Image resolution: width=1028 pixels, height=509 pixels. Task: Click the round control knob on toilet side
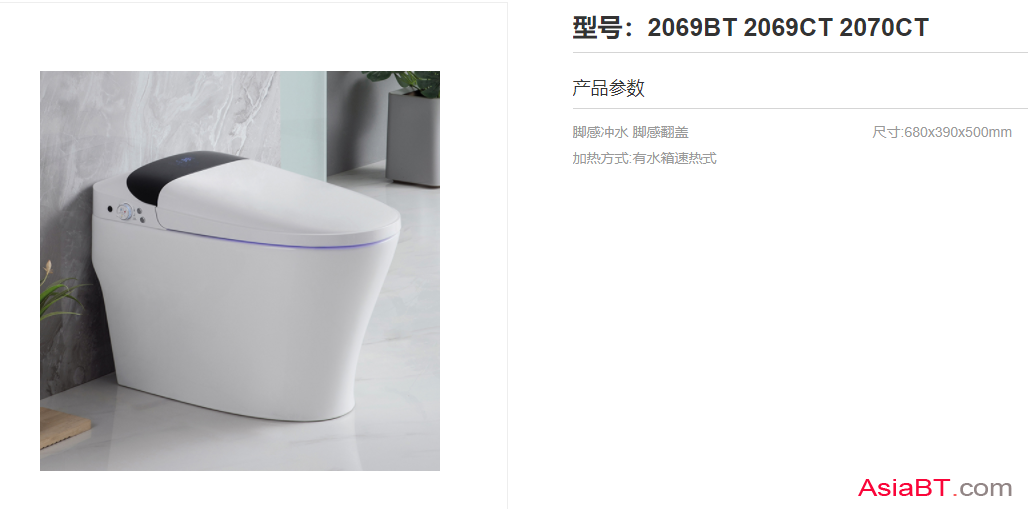[124, 211]
